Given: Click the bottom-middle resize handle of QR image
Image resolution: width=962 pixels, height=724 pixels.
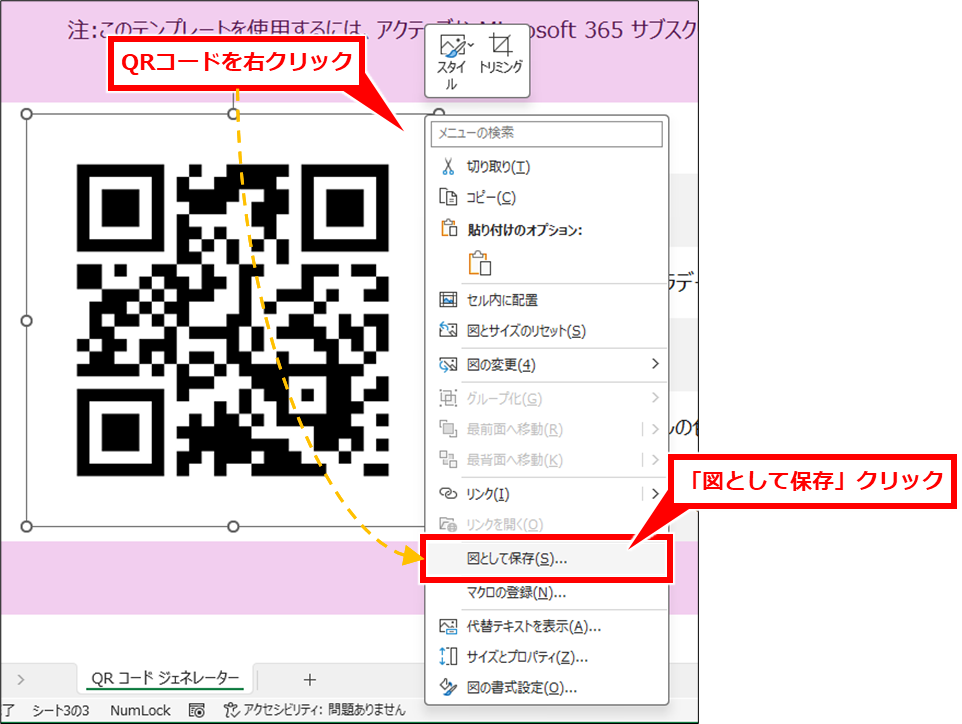Looking at the screenshot, I should [x=233, y=526].
